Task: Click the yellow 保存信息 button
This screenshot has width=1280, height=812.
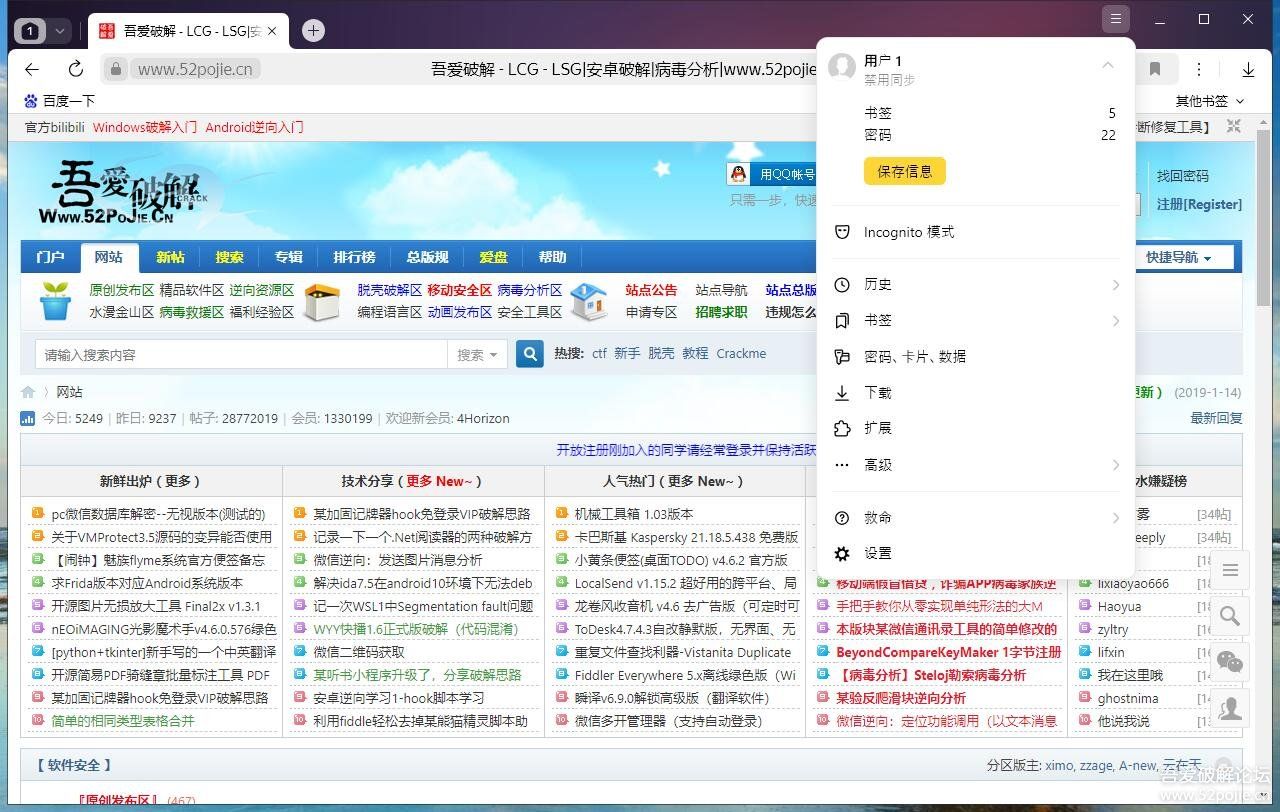Action: 904,171
